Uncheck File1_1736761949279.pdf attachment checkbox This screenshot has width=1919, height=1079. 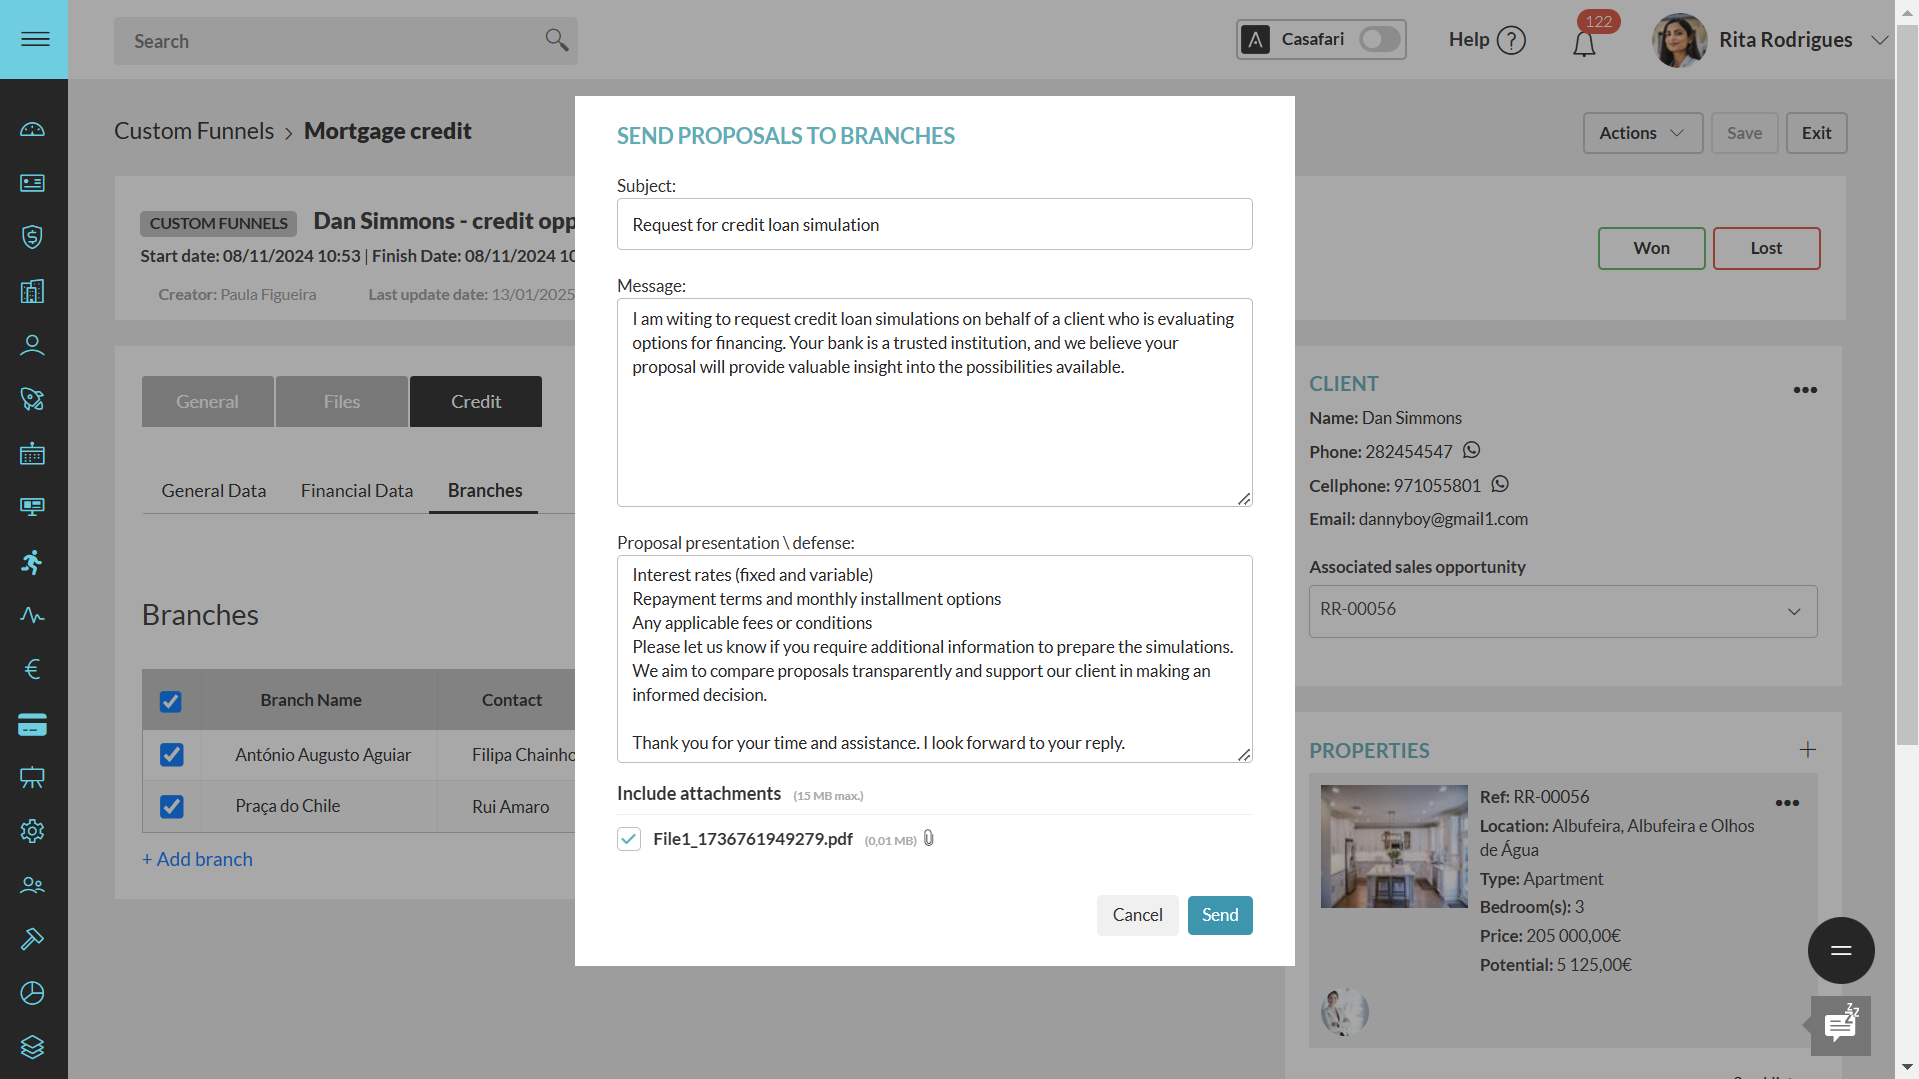629,839
